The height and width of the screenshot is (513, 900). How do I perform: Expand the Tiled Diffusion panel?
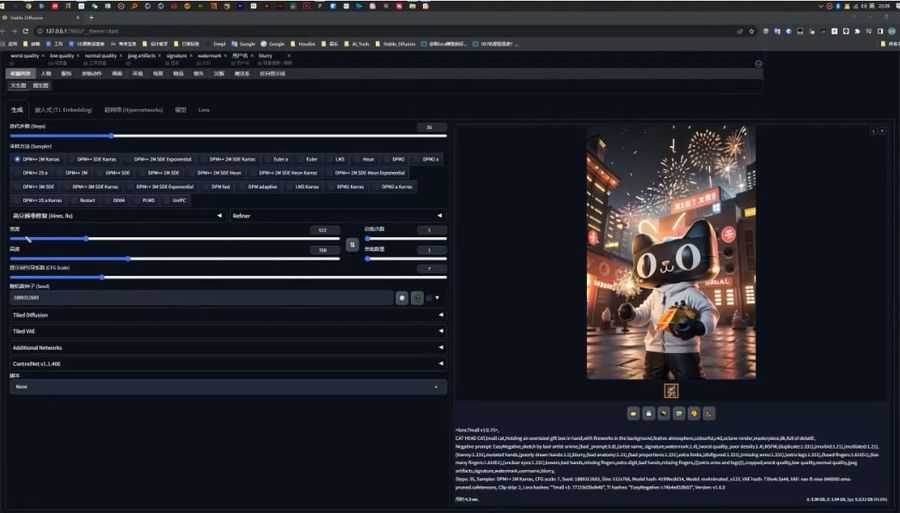228,315
